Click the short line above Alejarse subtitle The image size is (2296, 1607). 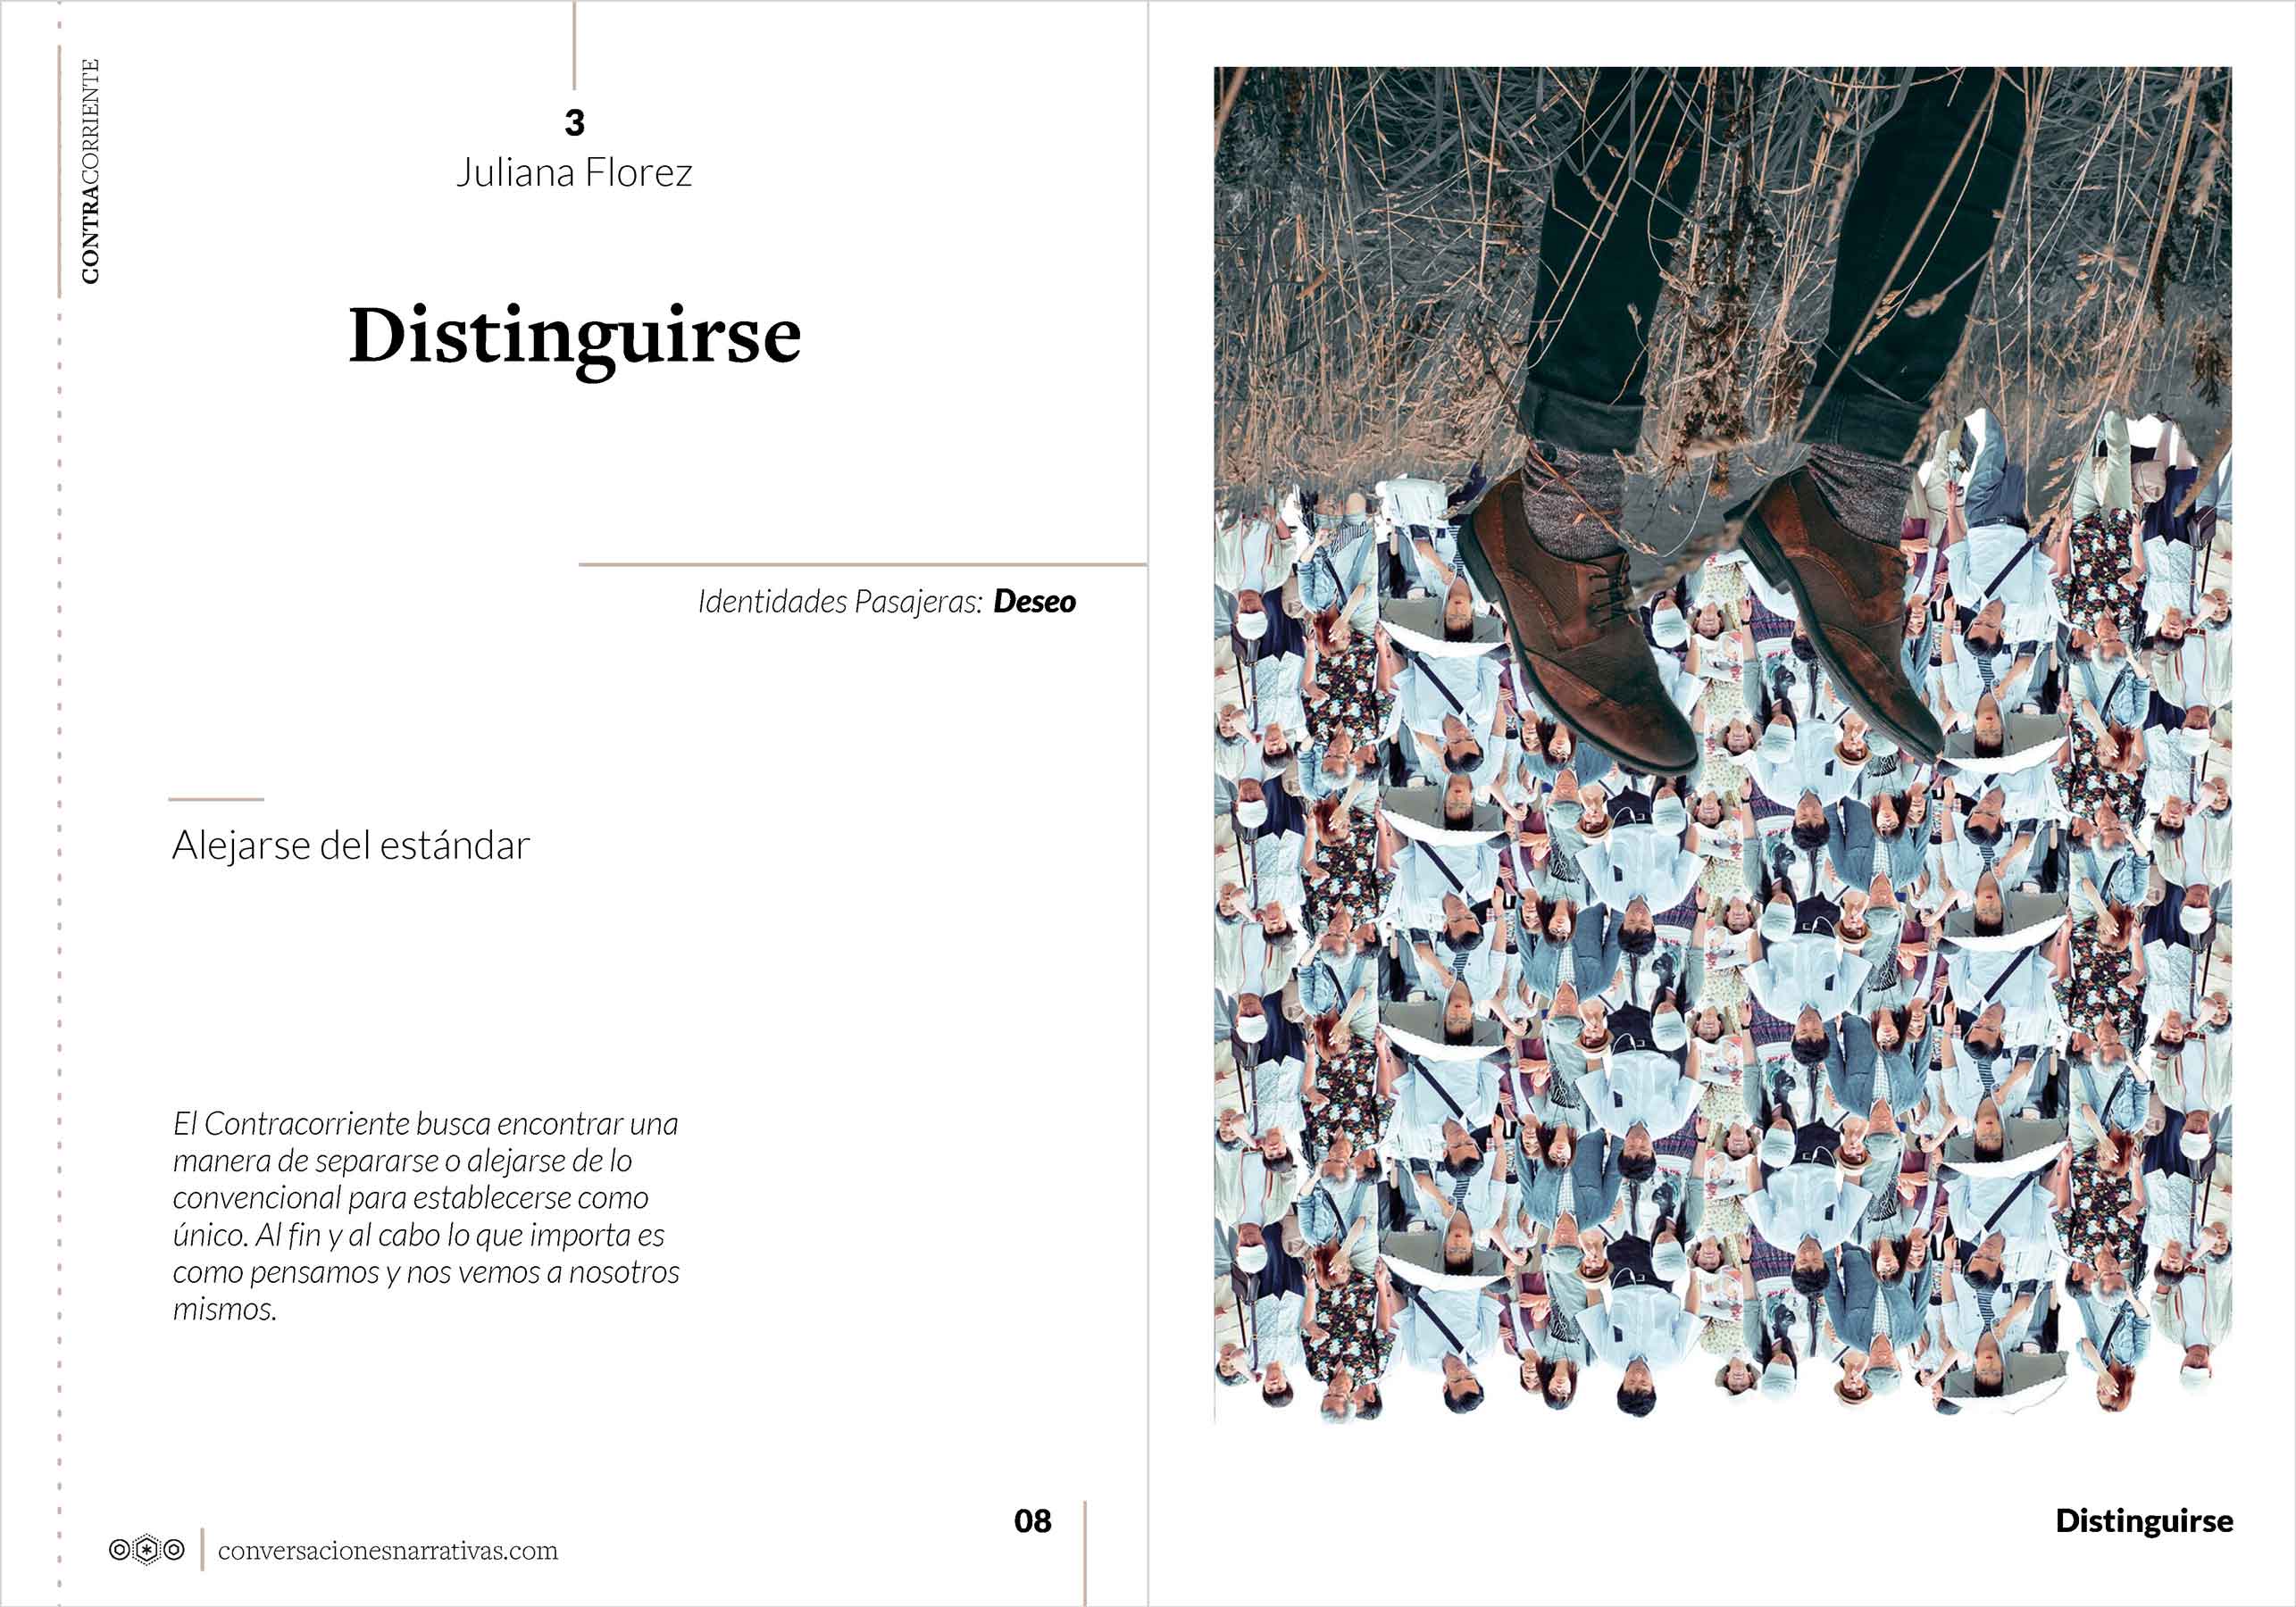(x=216, y=799)
